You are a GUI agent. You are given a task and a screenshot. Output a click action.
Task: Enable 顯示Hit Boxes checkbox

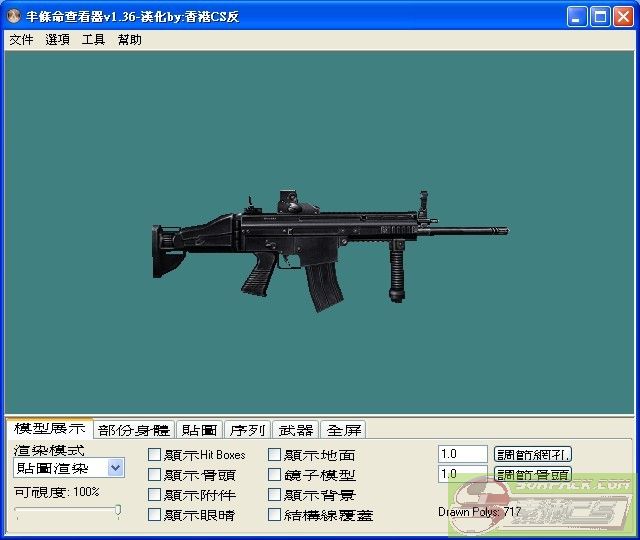tap(154, 454)
